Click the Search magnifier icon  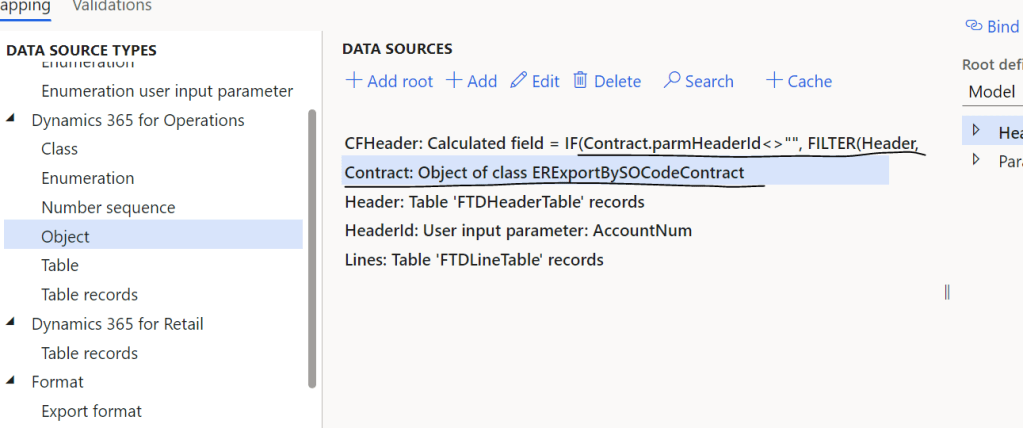(672, 81)
